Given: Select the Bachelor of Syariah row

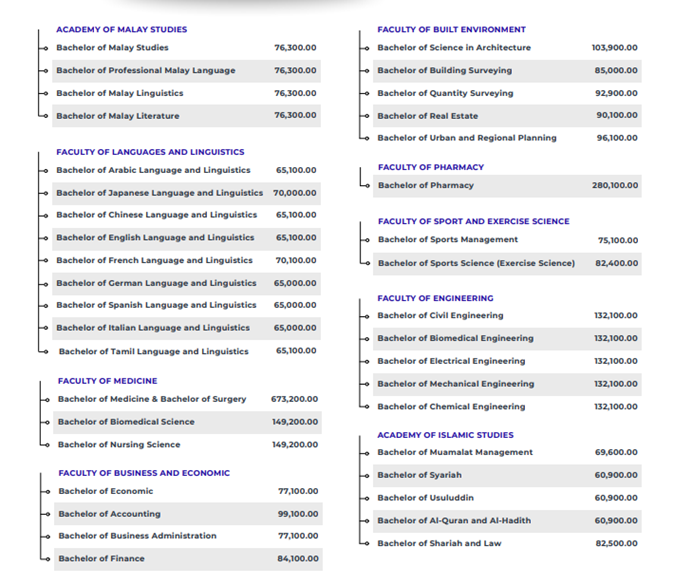Looking at the screenshot, I should (507, 475).
